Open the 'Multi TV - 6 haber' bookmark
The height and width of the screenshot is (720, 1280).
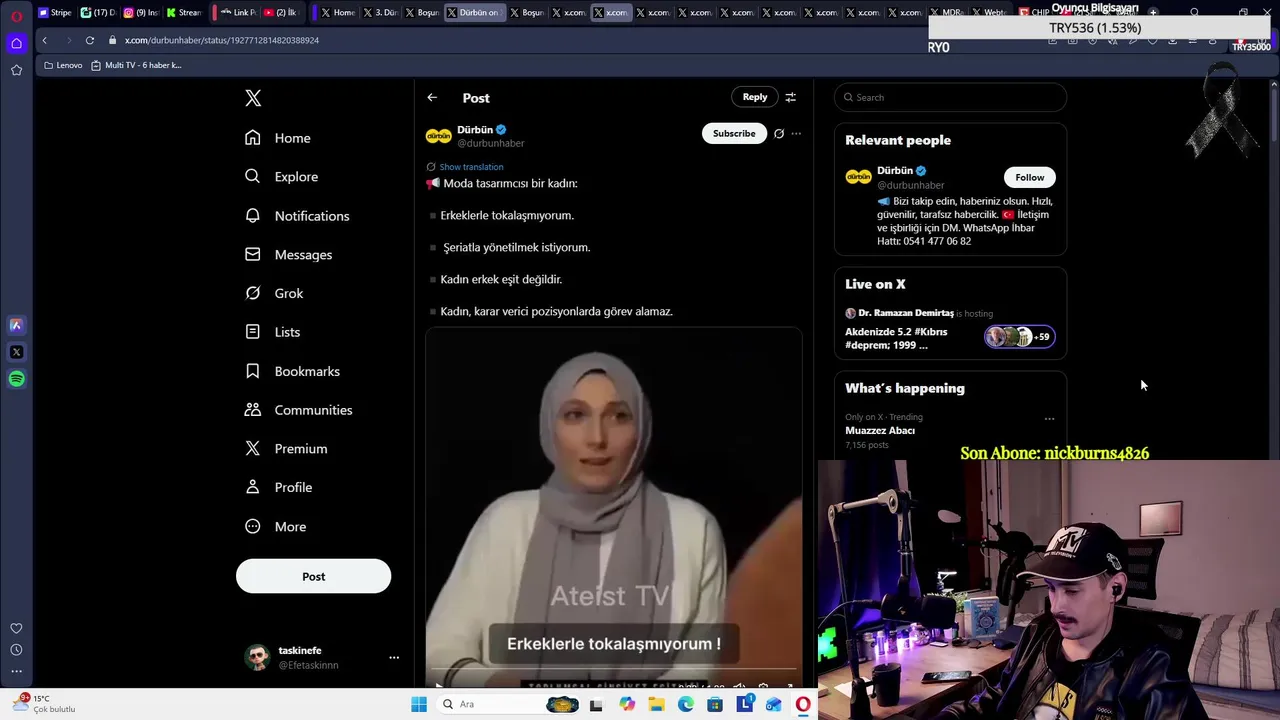pos(136,65)
